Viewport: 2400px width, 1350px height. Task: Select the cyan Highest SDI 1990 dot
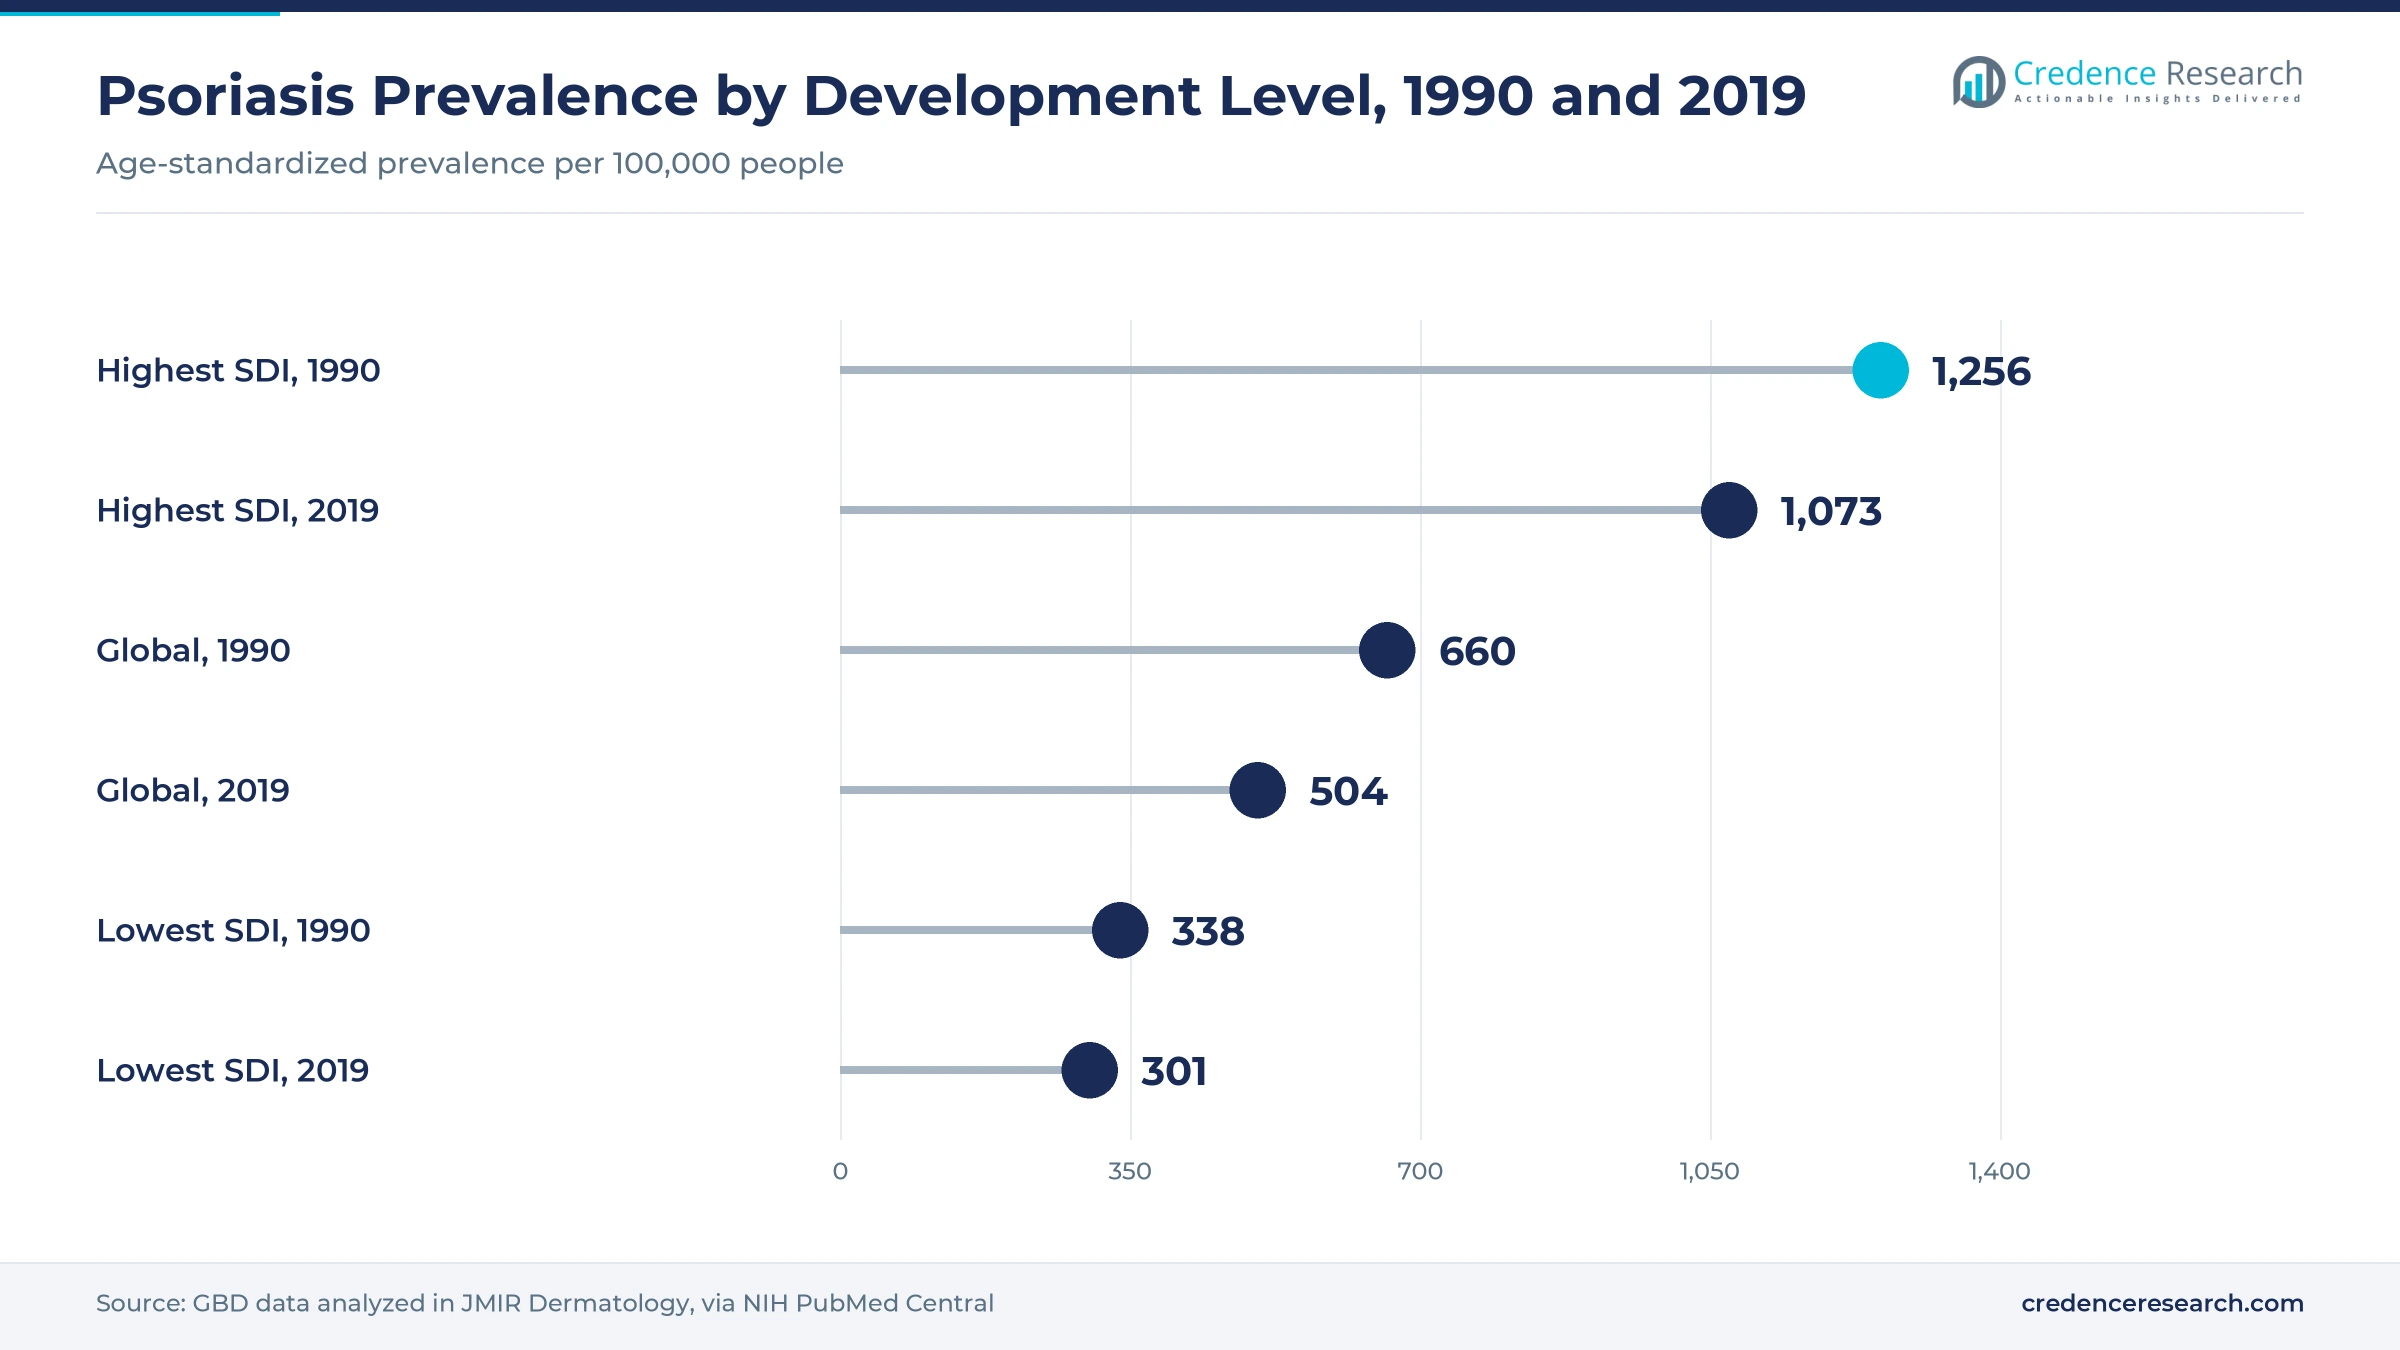coord(1880,370)
